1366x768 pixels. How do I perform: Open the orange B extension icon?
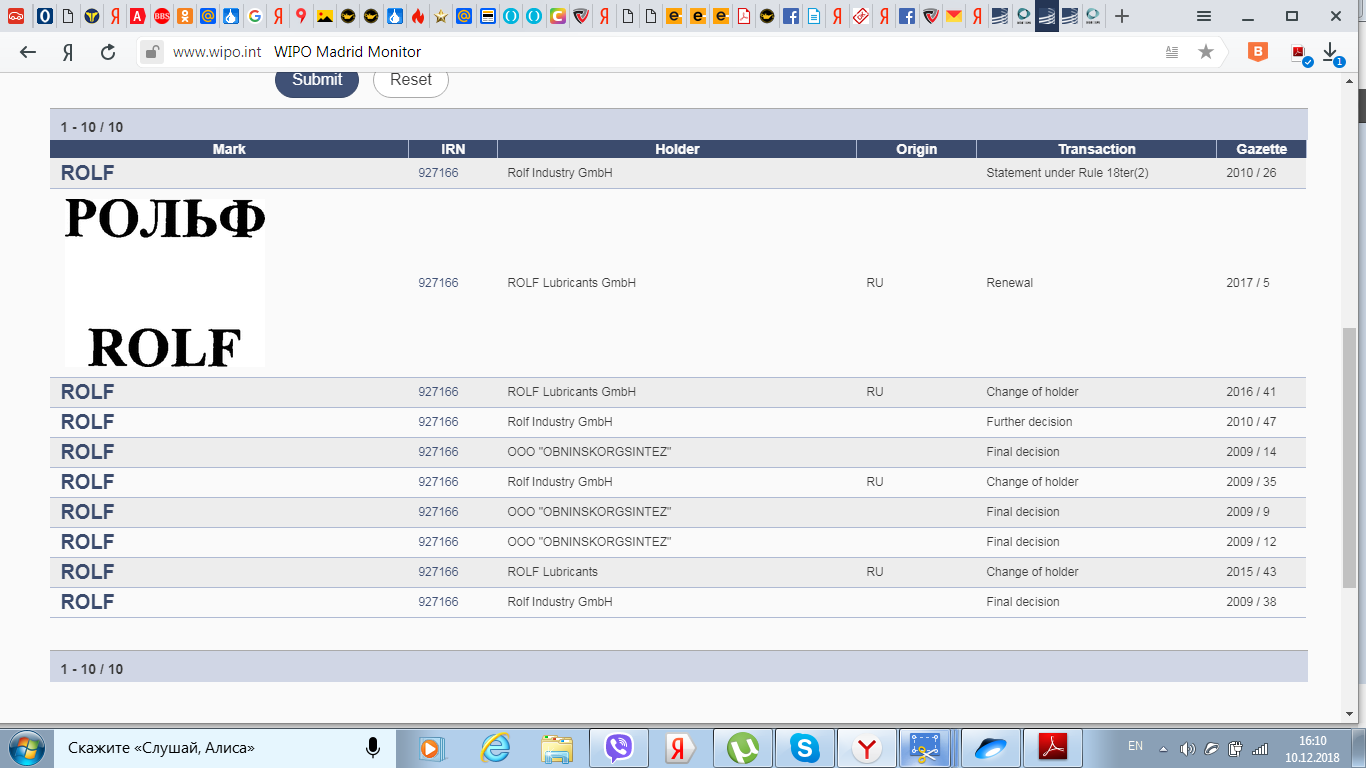point(1258,52)
